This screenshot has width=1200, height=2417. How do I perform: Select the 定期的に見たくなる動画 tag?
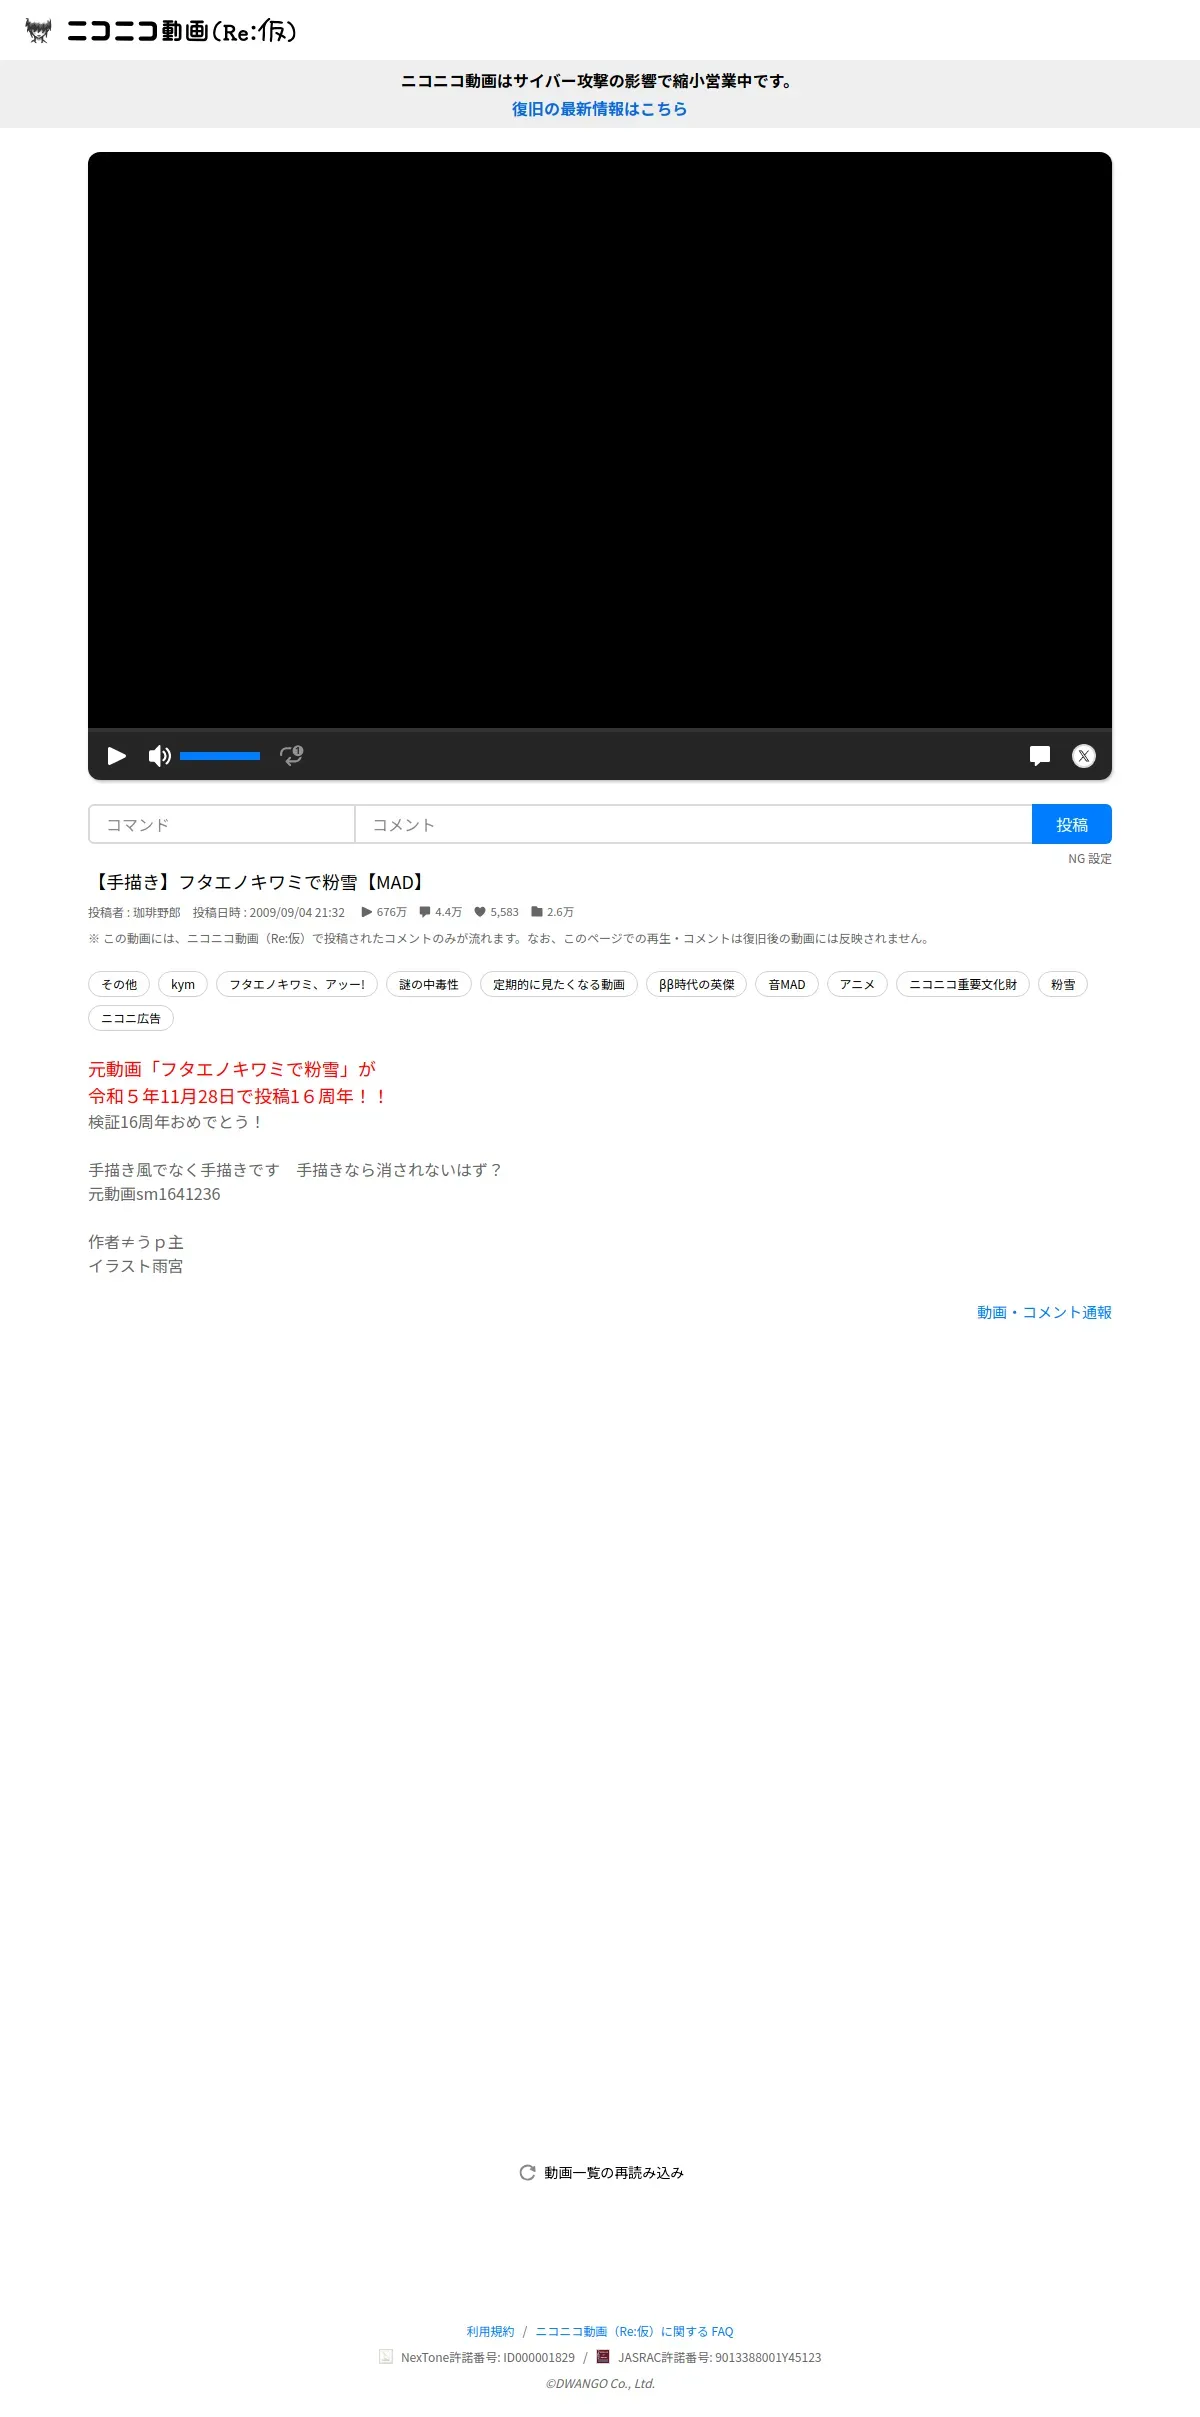559,984
